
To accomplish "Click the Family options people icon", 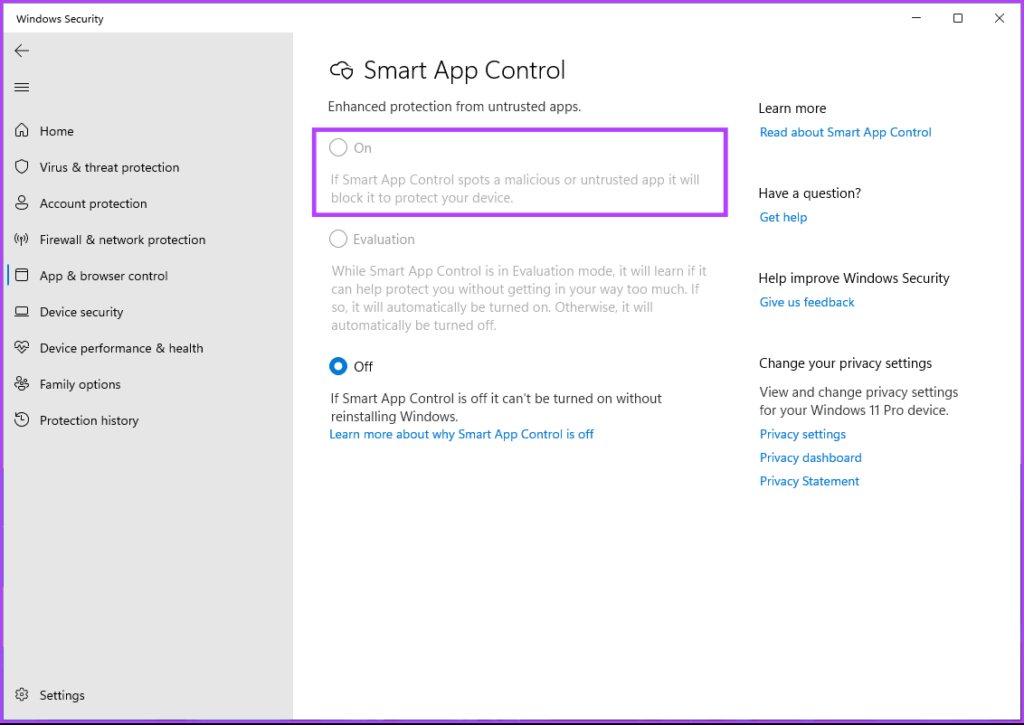I will point(22,384).
